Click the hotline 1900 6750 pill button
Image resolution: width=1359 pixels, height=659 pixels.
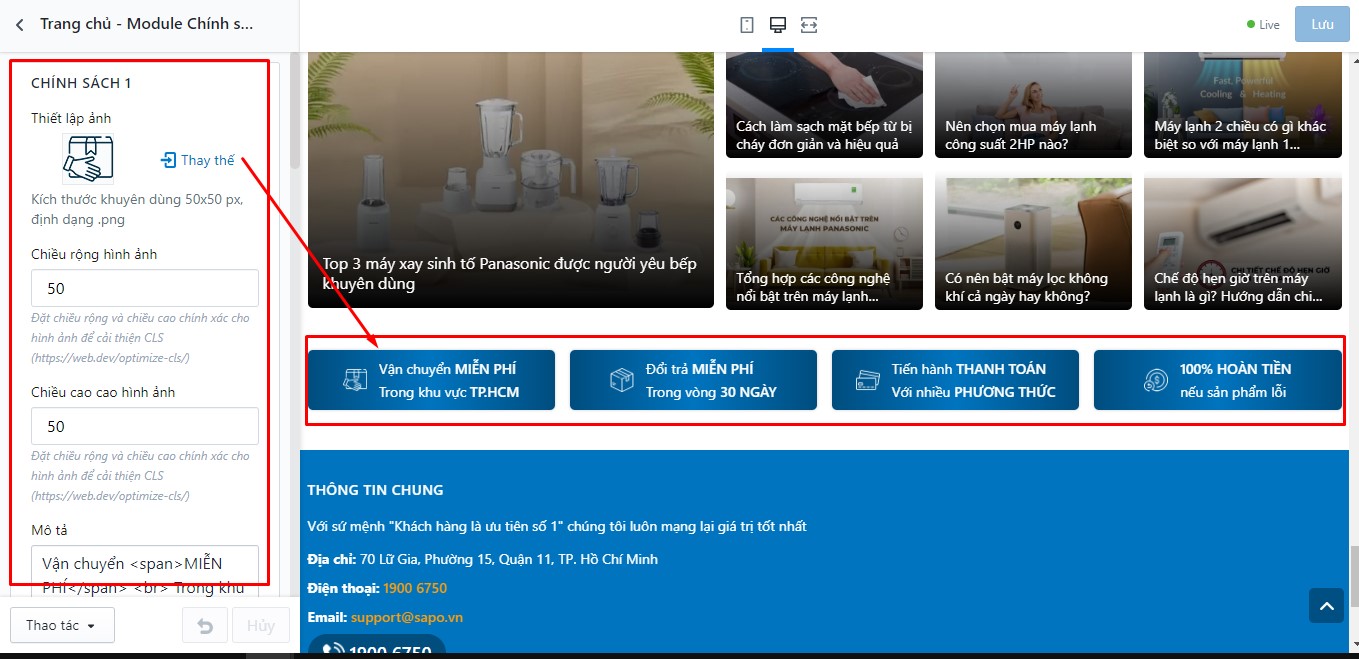point(377,646)
